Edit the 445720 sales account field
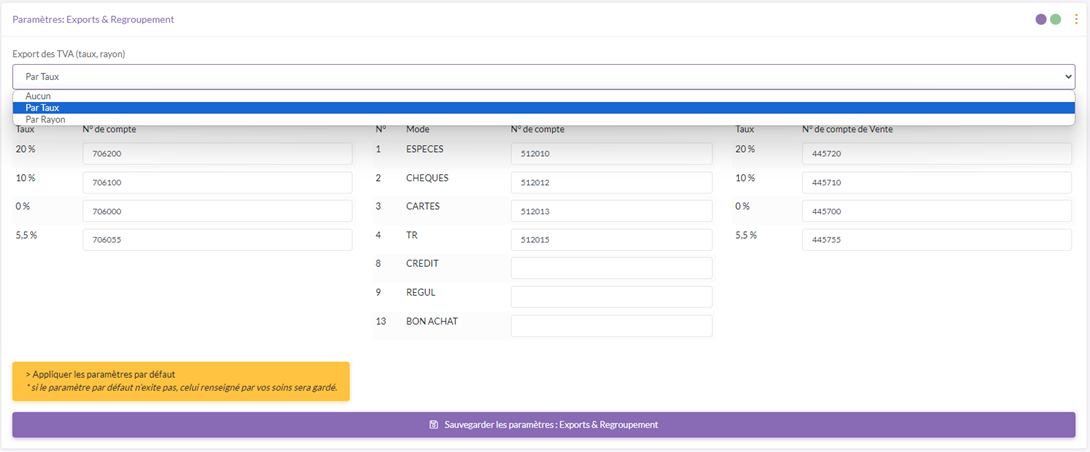The width and height of the screenshot is (1090, 452). click(x=938, y=154)
